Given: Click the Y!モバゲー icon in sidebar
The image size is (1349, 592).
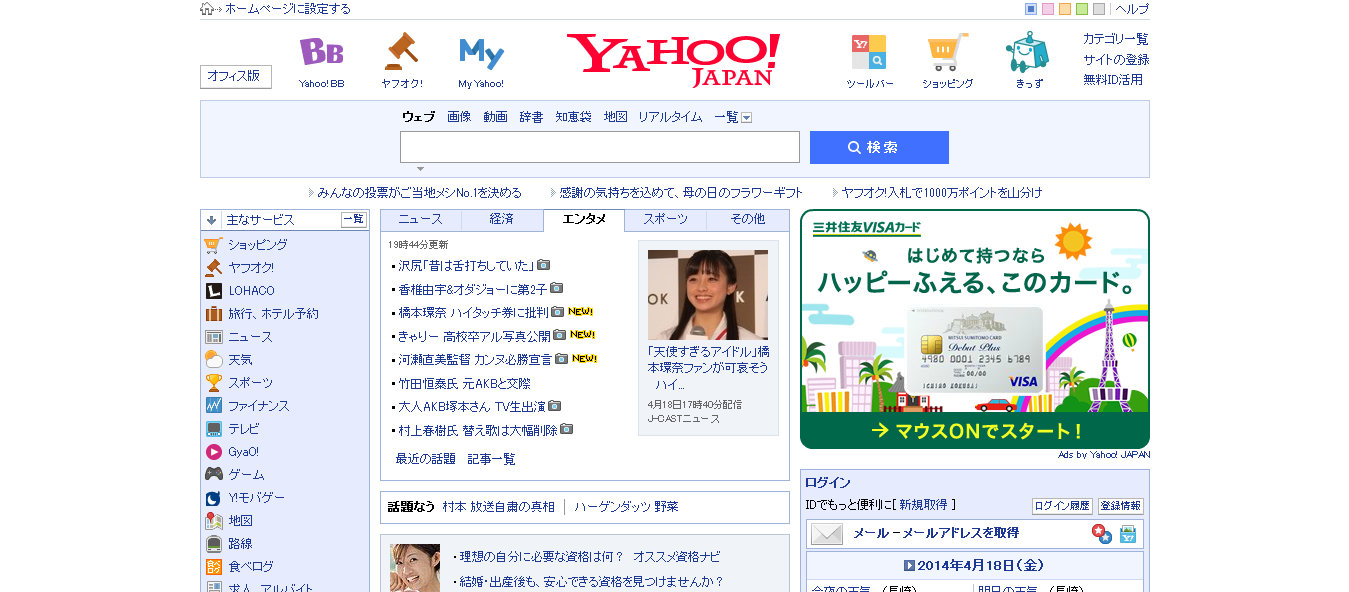Looking at the screenshot, I should point(213,498).
